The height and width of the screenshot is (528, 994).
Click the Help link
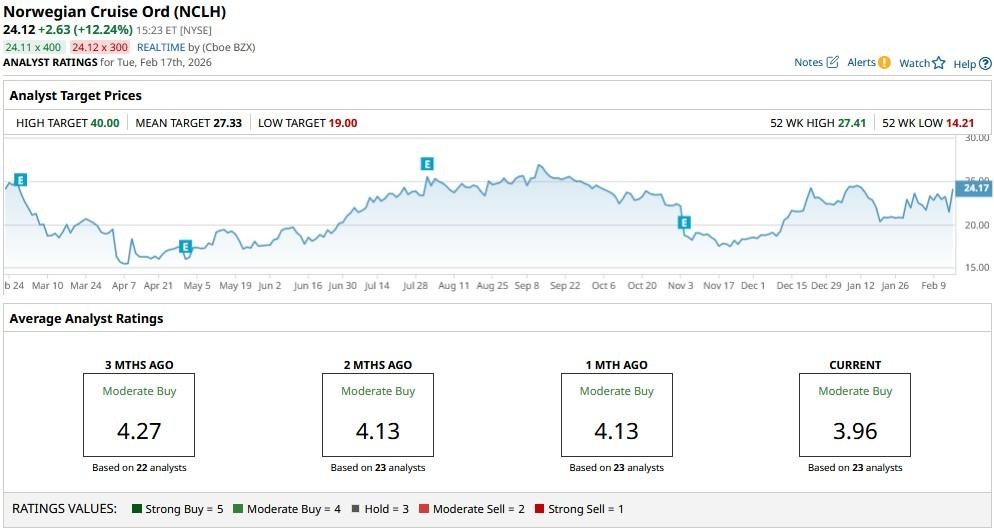pos(964,63)
